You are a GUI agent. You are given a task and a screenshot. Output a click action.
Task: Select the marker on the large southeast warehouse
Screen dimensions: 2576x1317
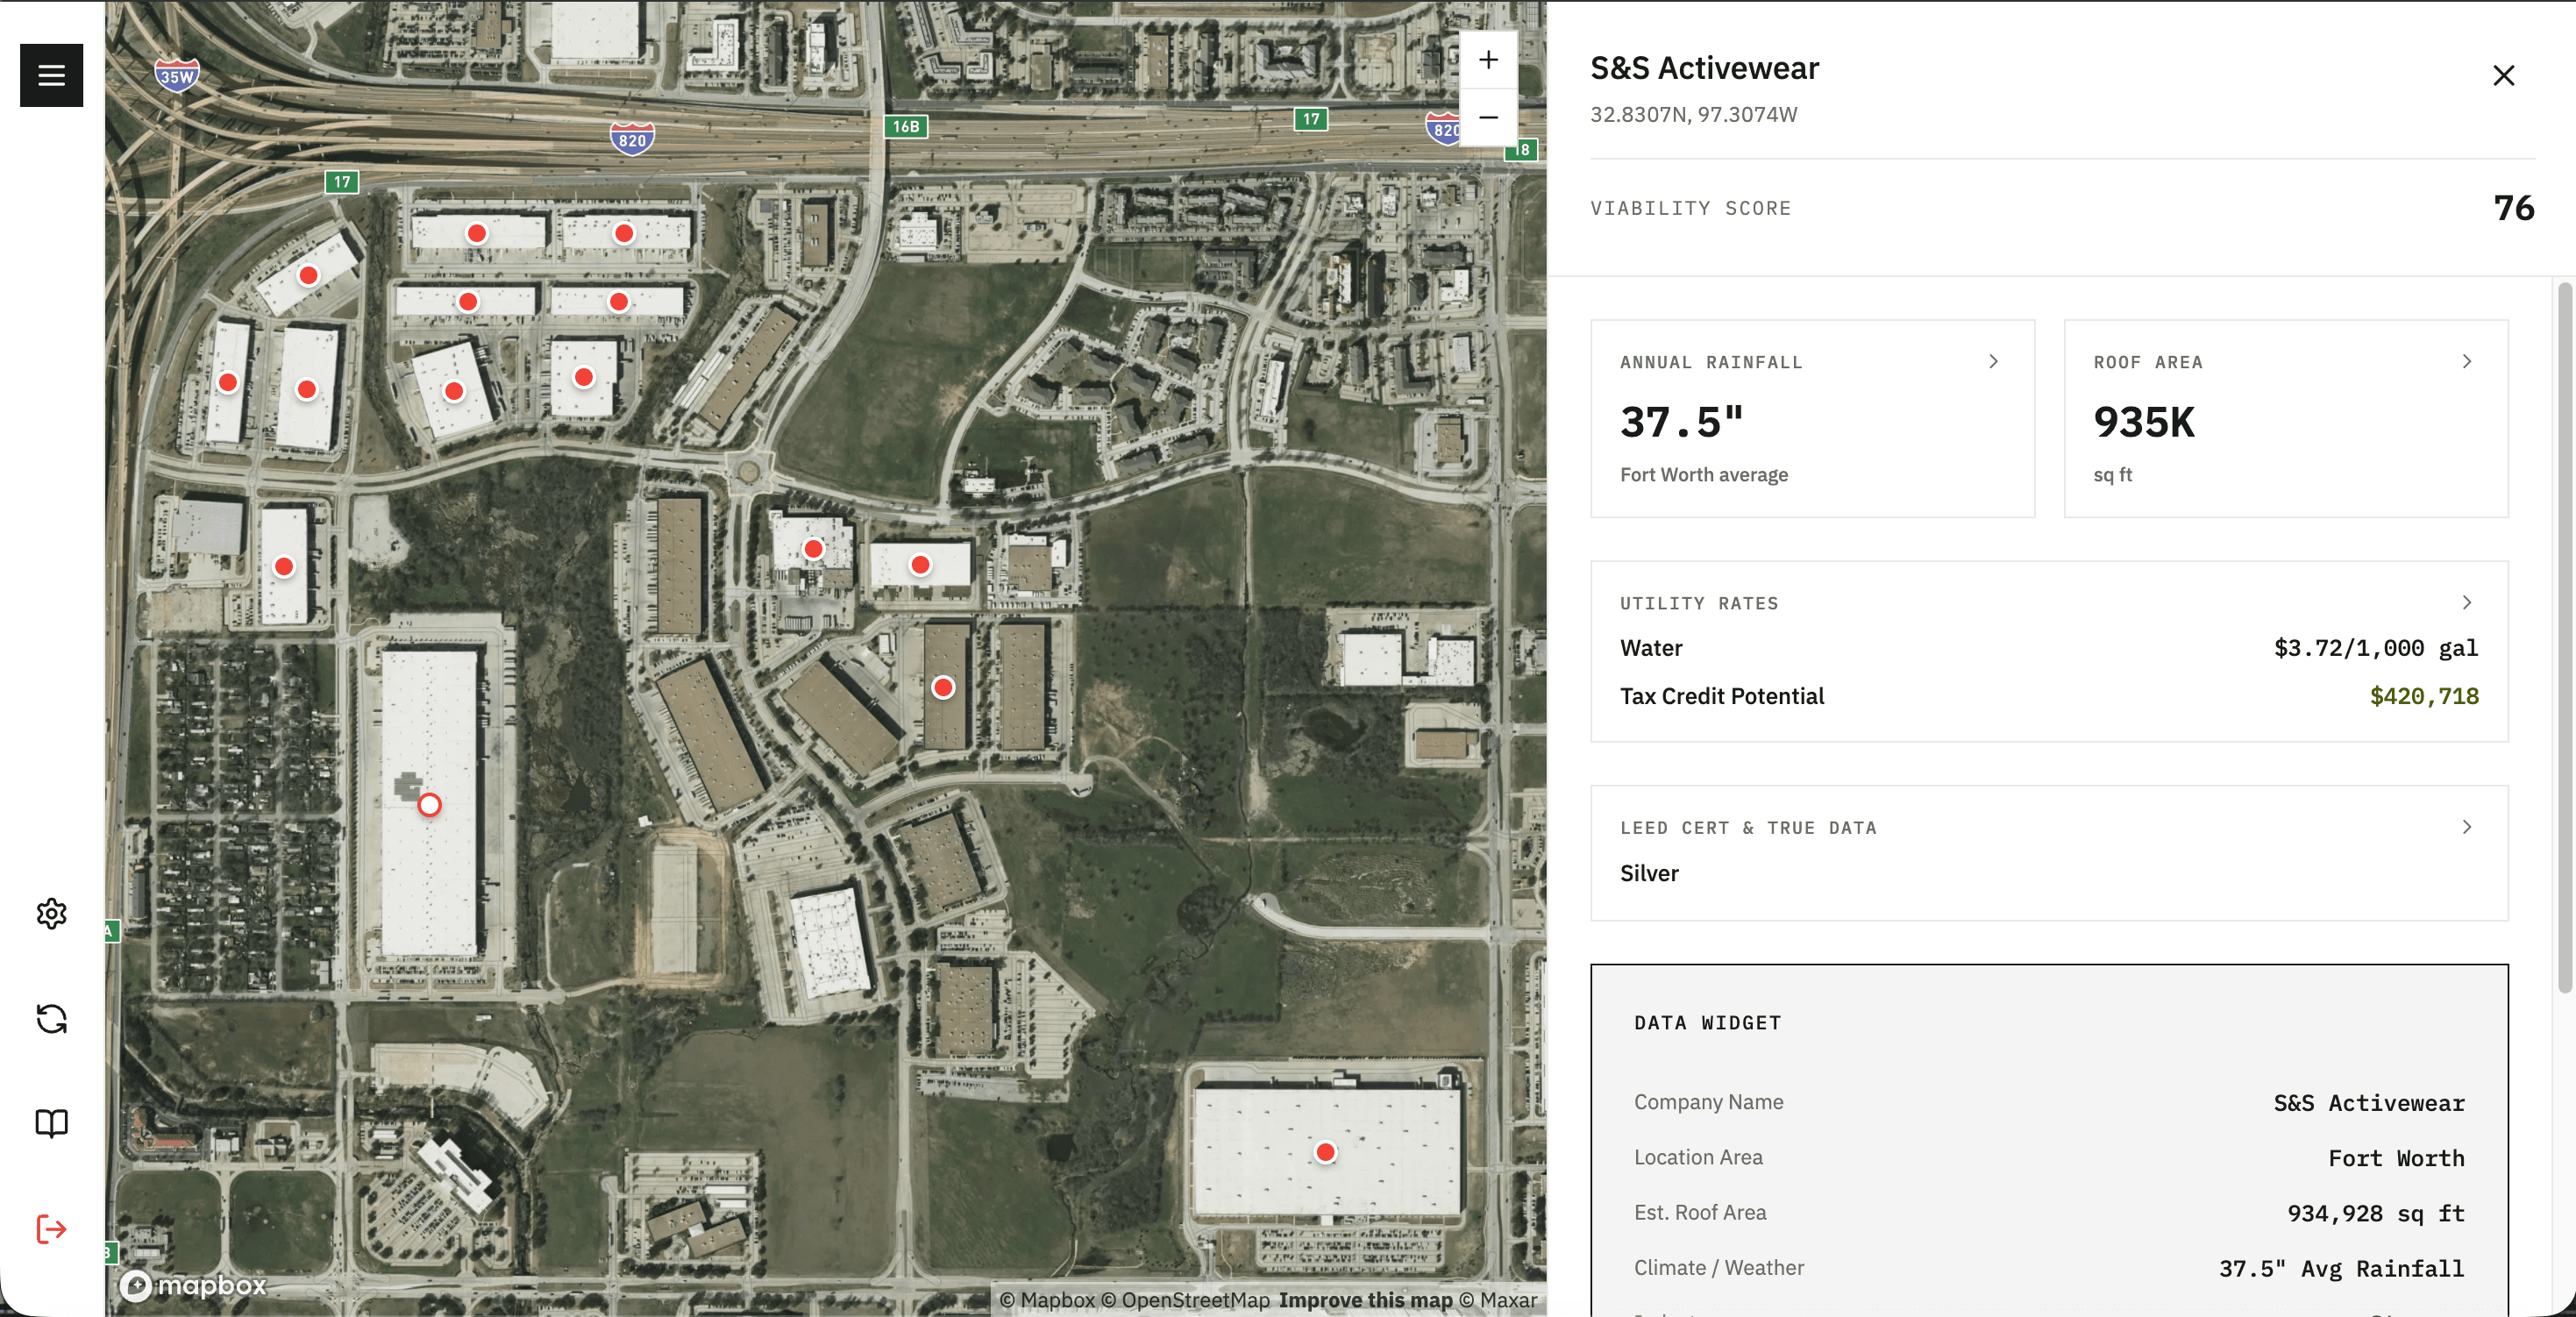coord(1325,1152)
